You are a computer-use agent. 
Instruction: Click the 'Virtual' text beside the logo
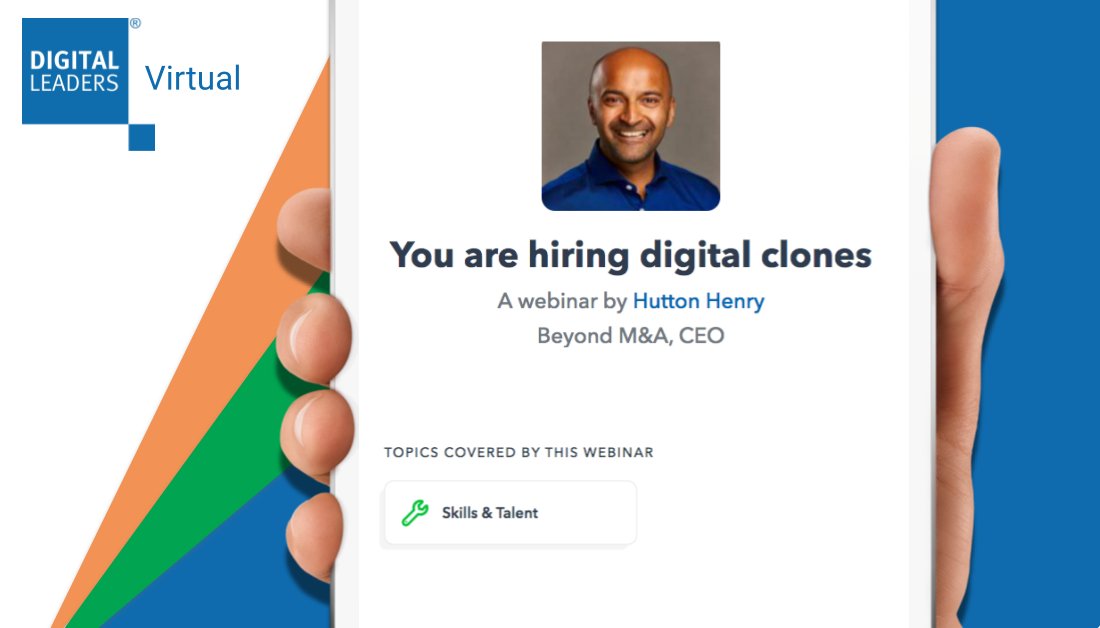[x=193, y=78]
